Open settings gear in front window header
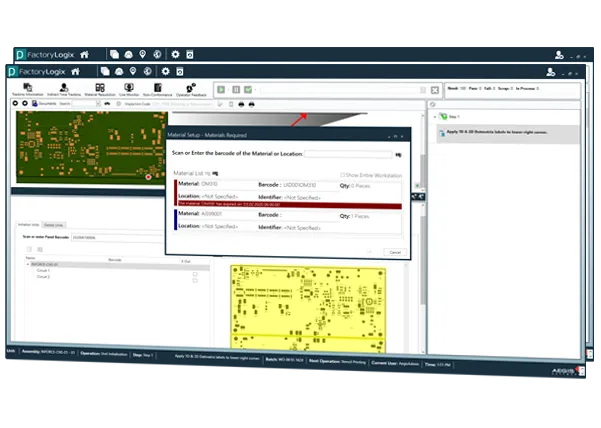This screenshot has width=601, height=428. (165, 71)
